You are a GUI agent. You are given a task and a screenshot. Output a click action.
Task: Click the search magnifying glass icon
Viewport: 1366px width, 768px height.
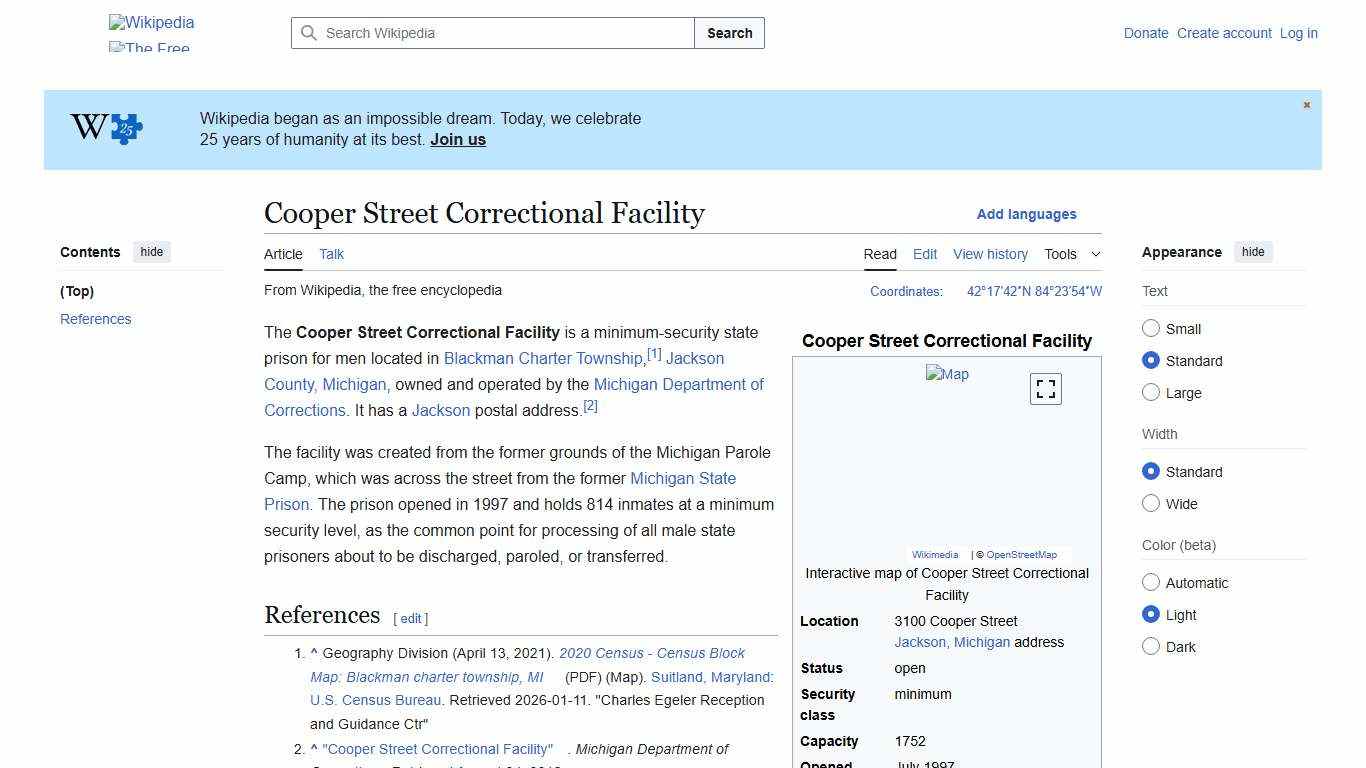click(x=310, y=33)
